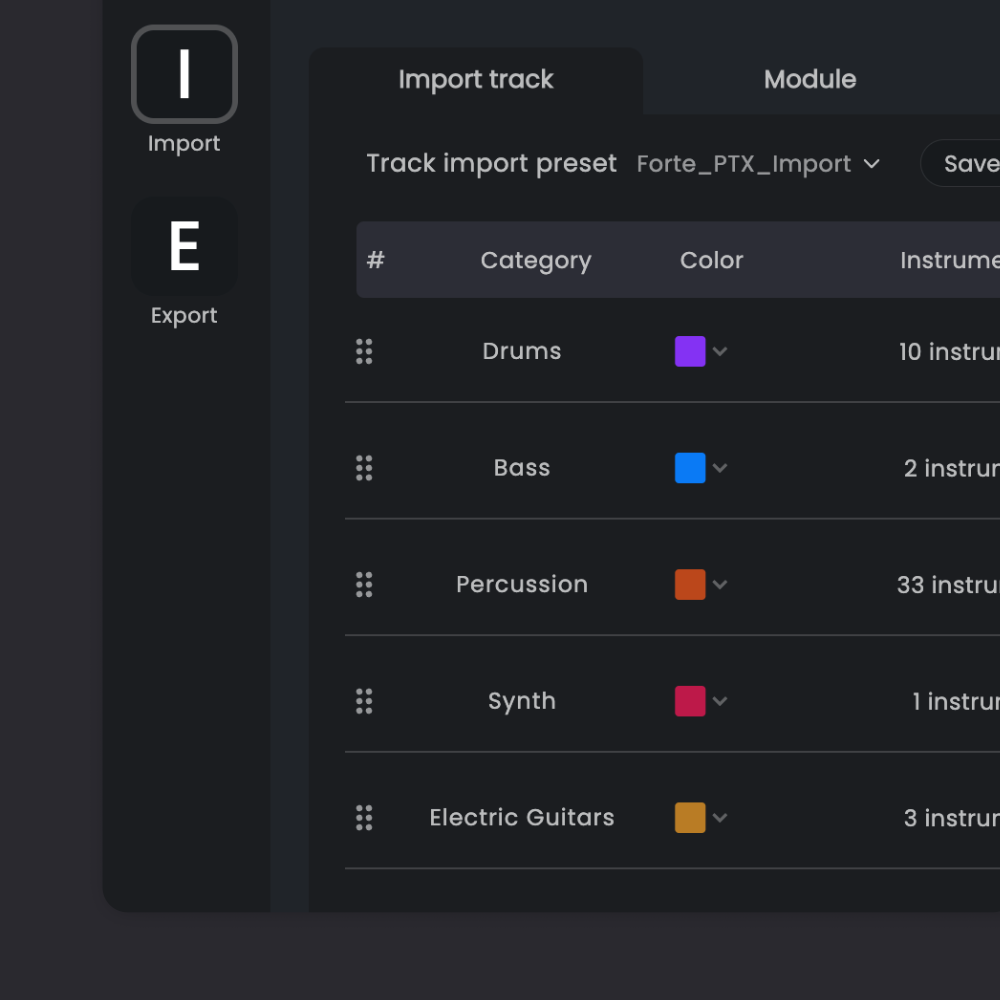This screenshot has height=1000, width=1000.
Task: Select the Import track tab
Action: pos(476,79)
